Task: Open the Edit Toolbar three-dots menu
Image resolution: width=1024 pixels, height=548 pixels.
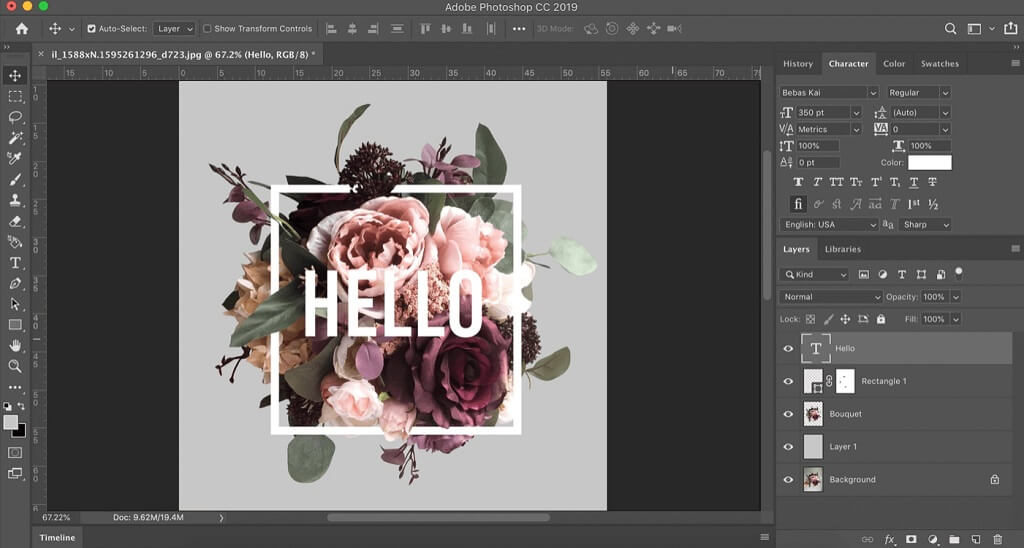Action: click(x=15, y=387)
